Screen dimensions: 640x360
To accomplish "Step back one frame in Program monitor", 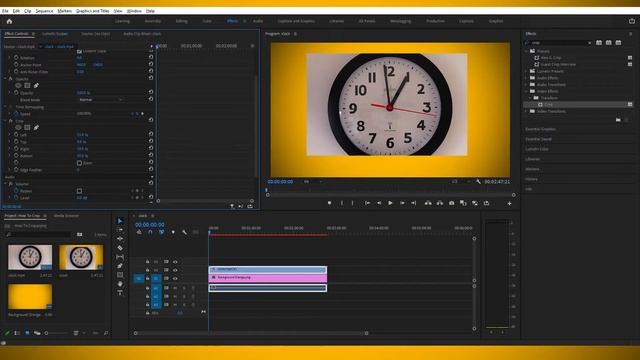I will coord(379,203).
